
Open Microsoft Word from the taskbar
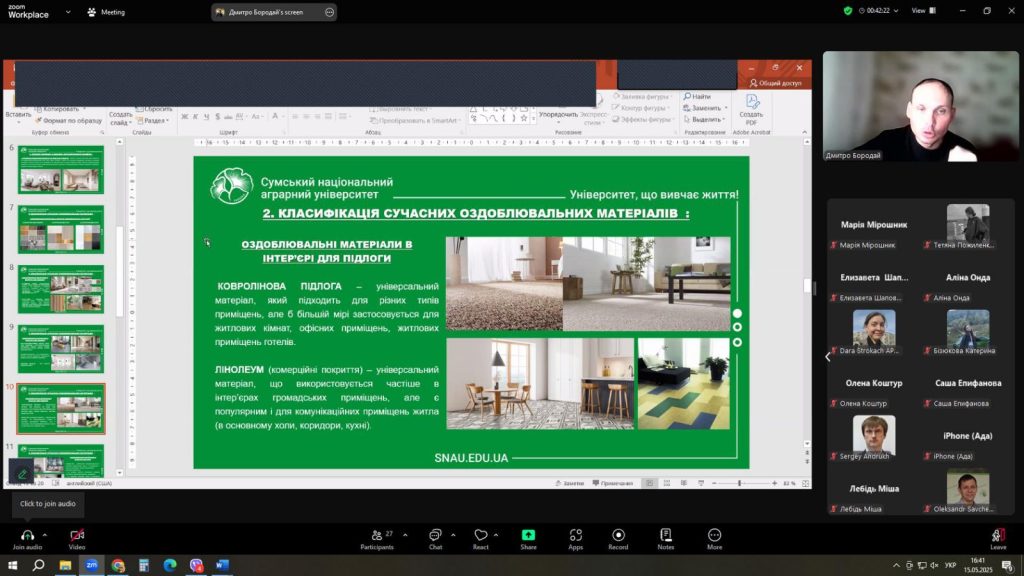point(223,565)
